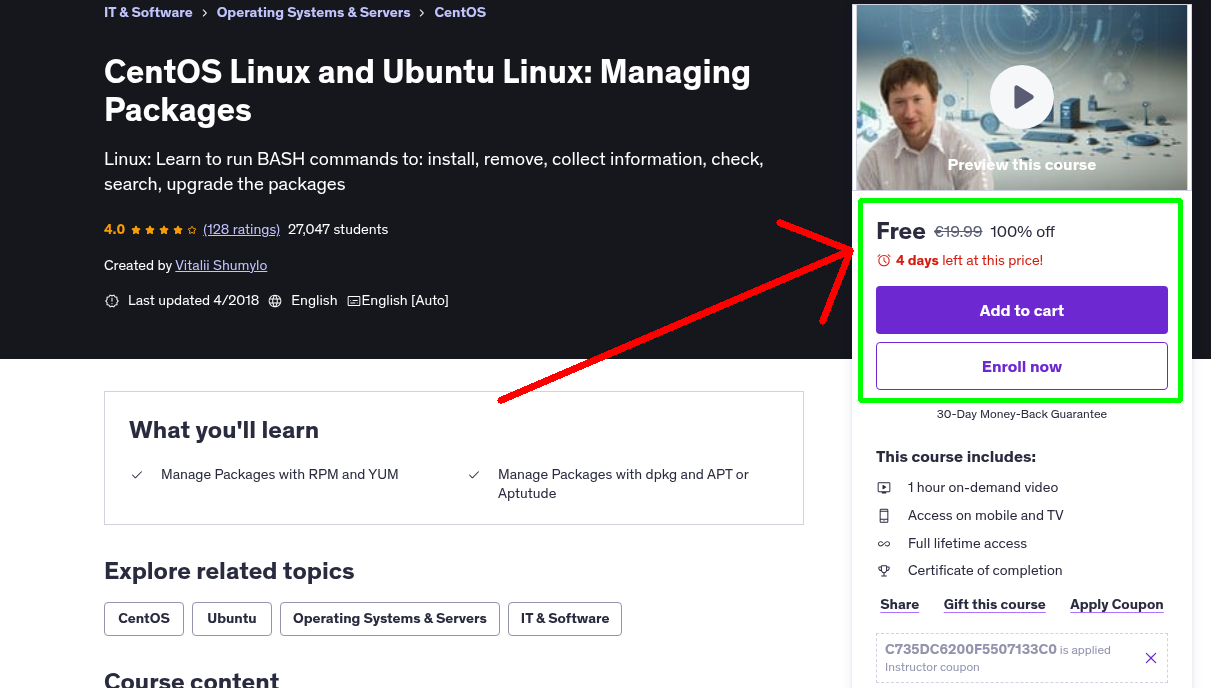
Task: Click the 4.0 rating number
Action: (114, 229)
